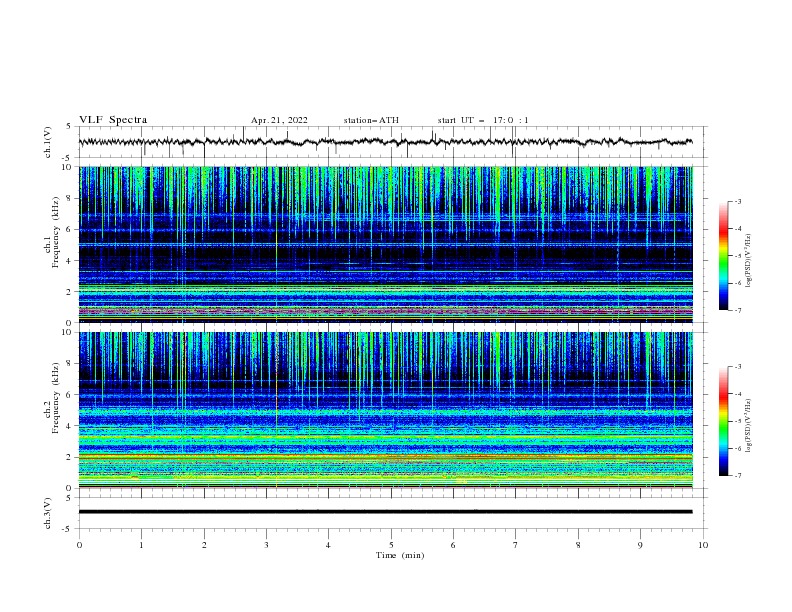Click the '3' tick on the time axis
The image size is (792, 612).
point(266,545)
